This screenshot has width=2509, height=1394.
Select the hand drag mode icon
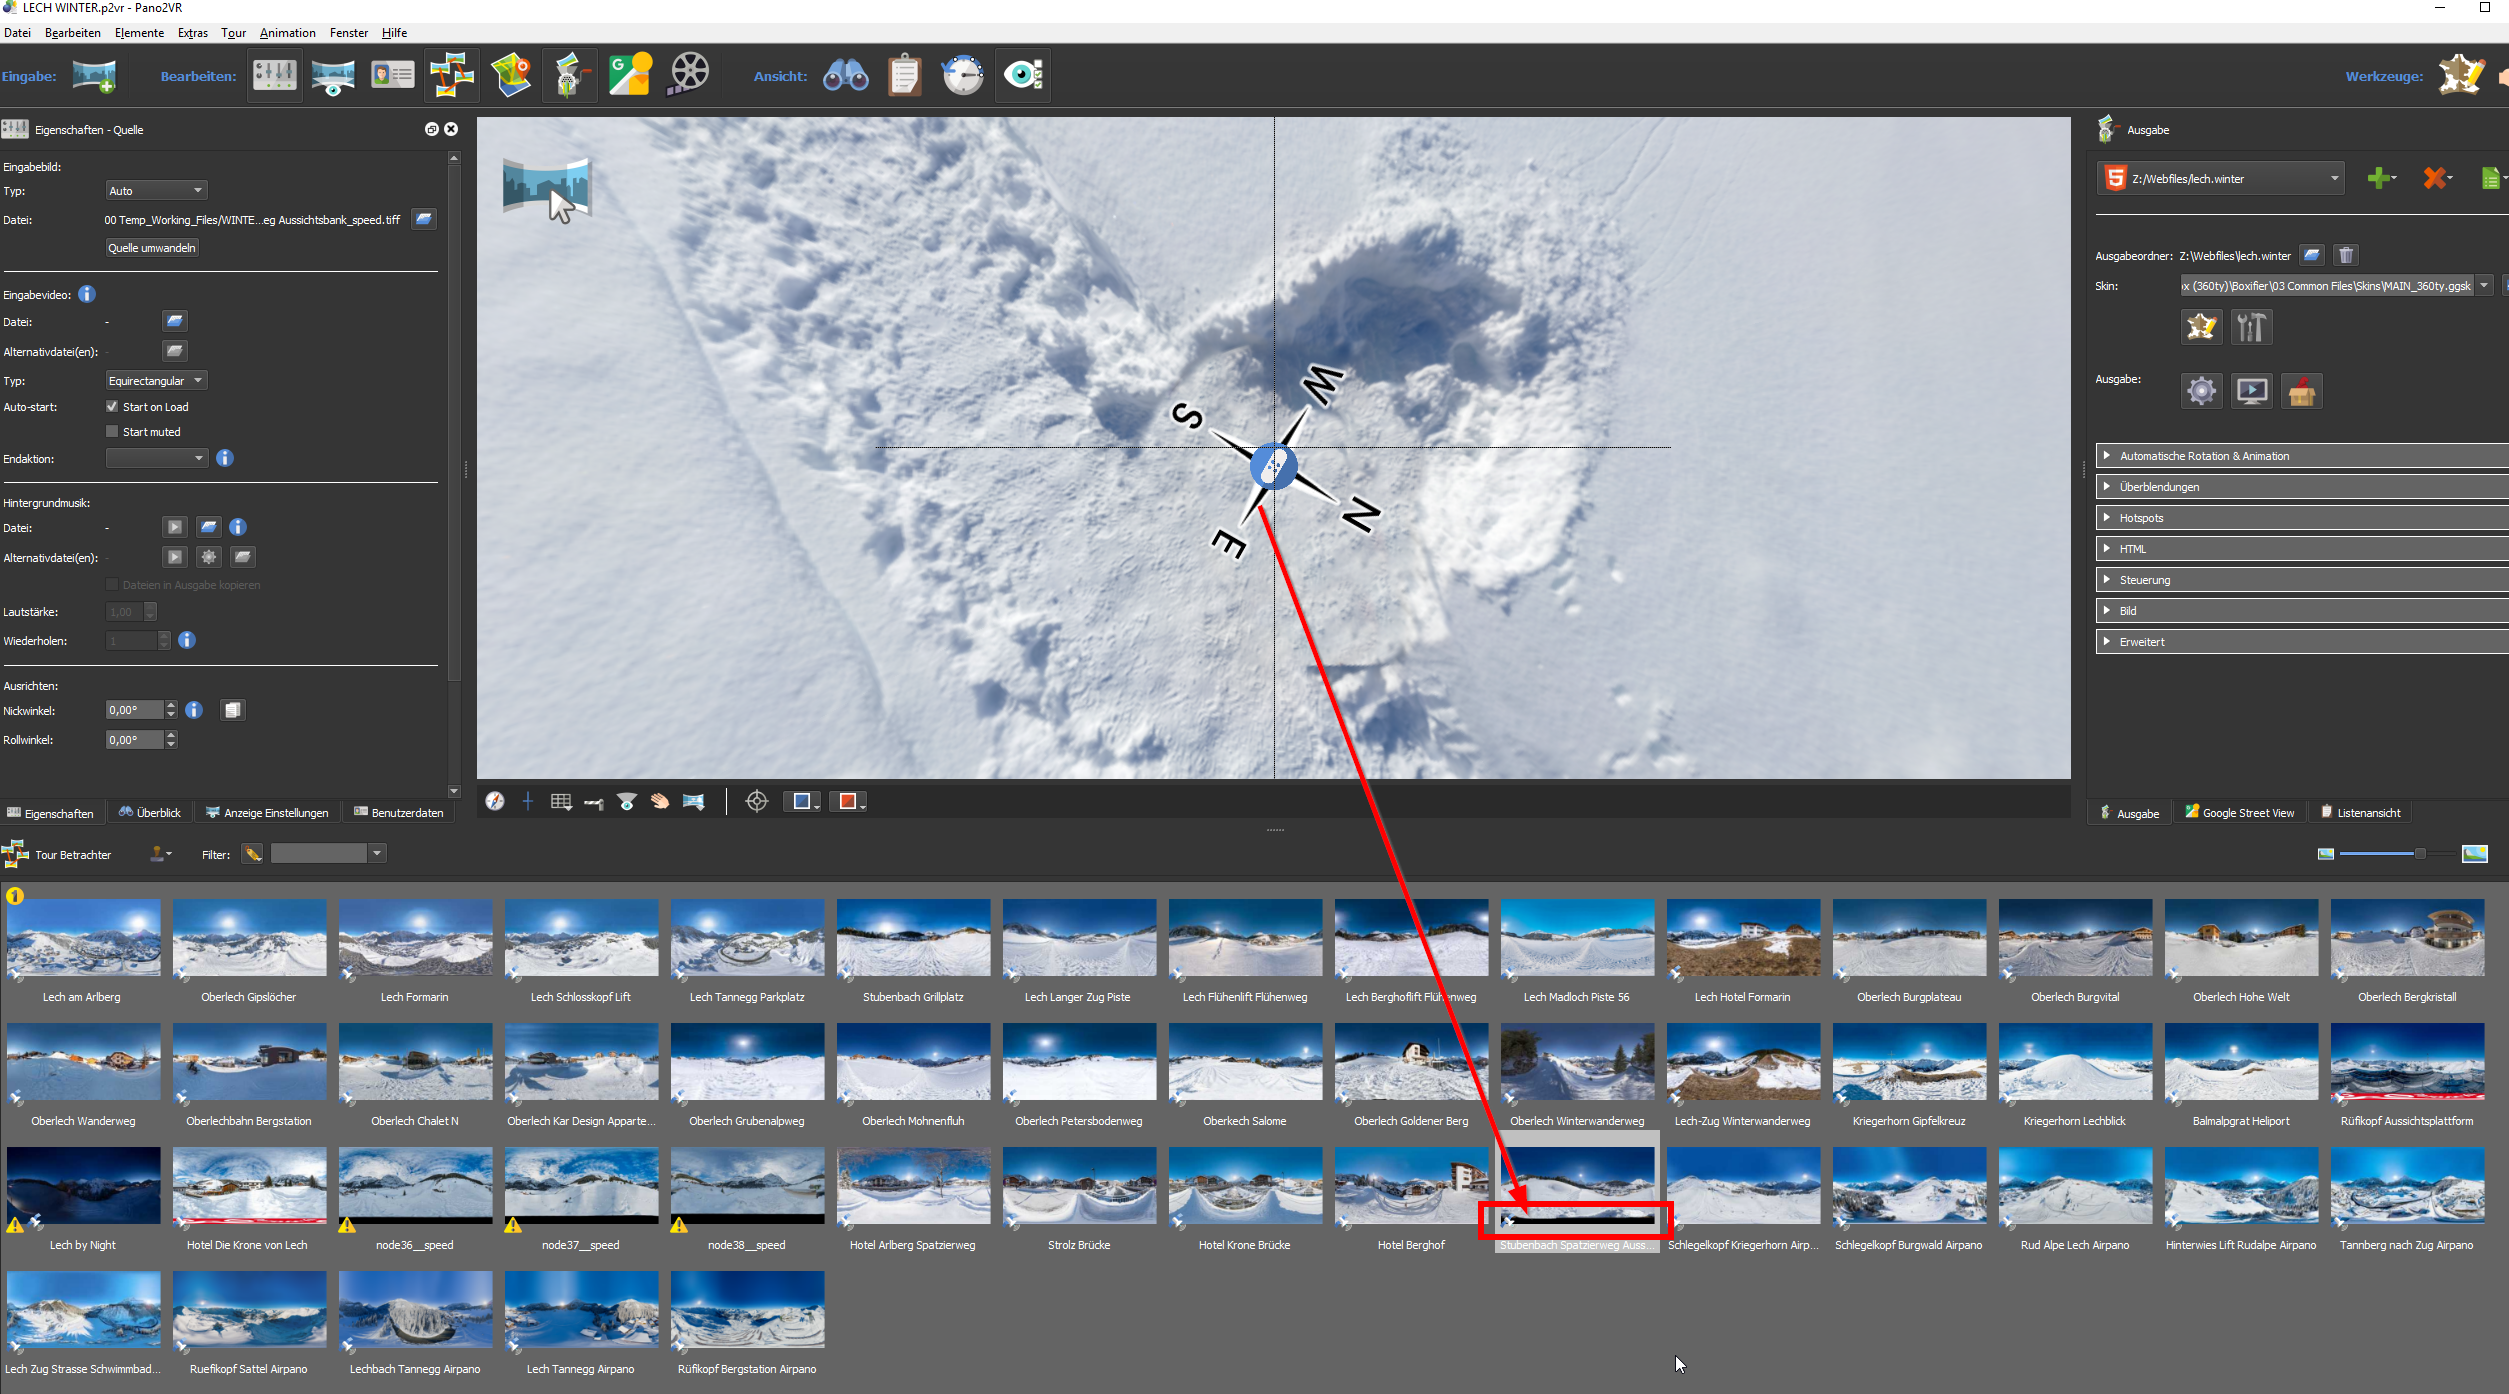[x=660, y=801]
